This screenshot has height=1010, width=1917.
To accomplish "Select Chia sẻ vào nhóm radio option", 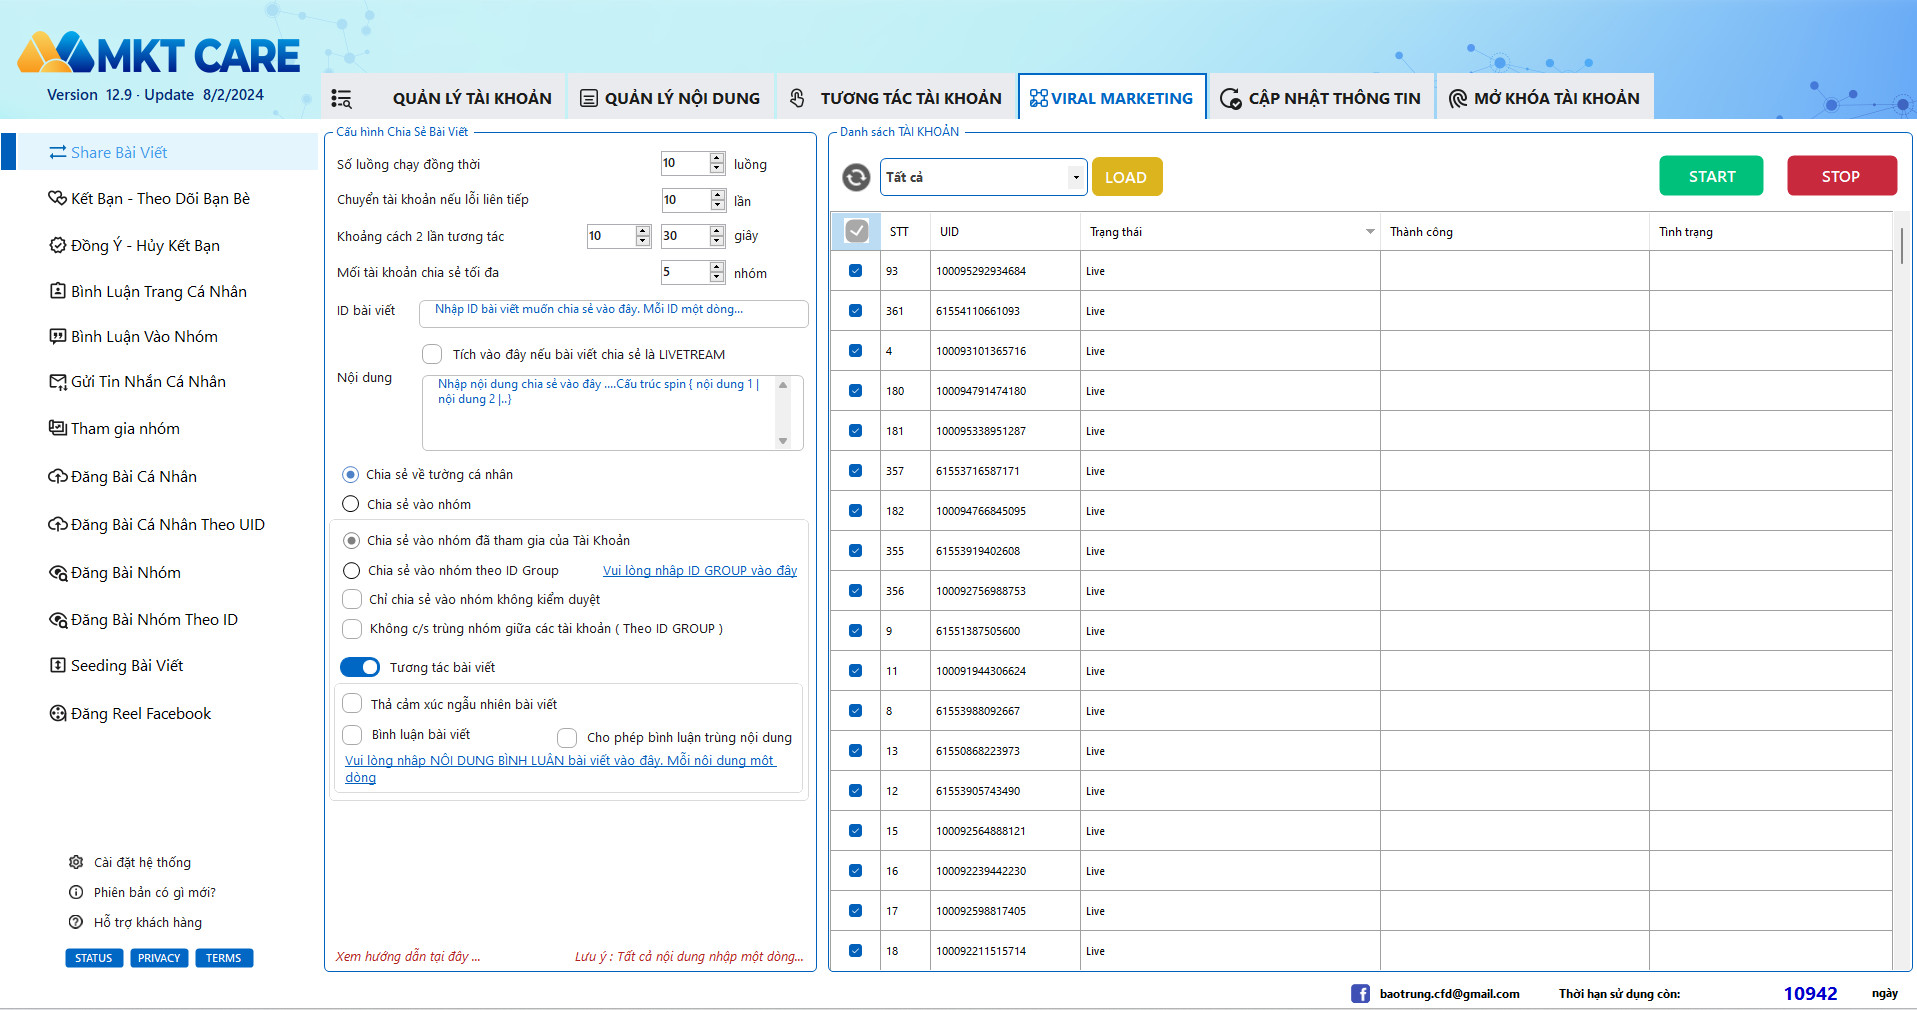I will click(351, 504).
